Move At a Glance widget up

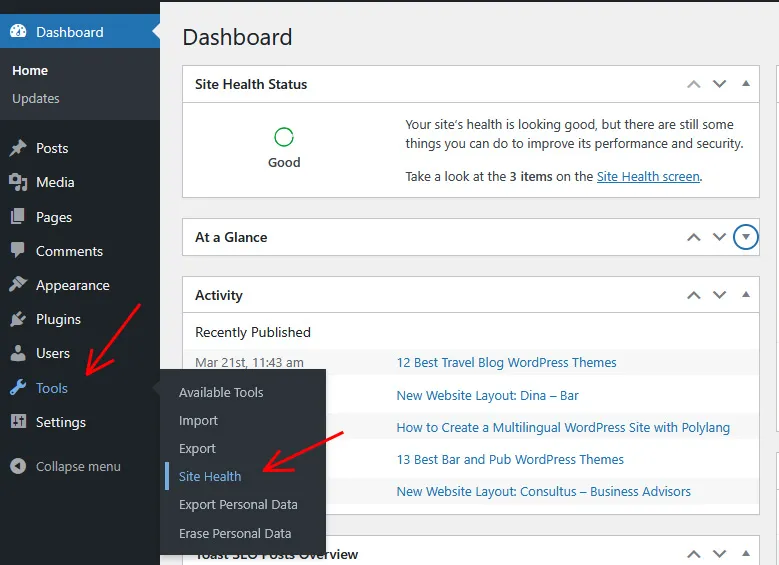(694, 237)
